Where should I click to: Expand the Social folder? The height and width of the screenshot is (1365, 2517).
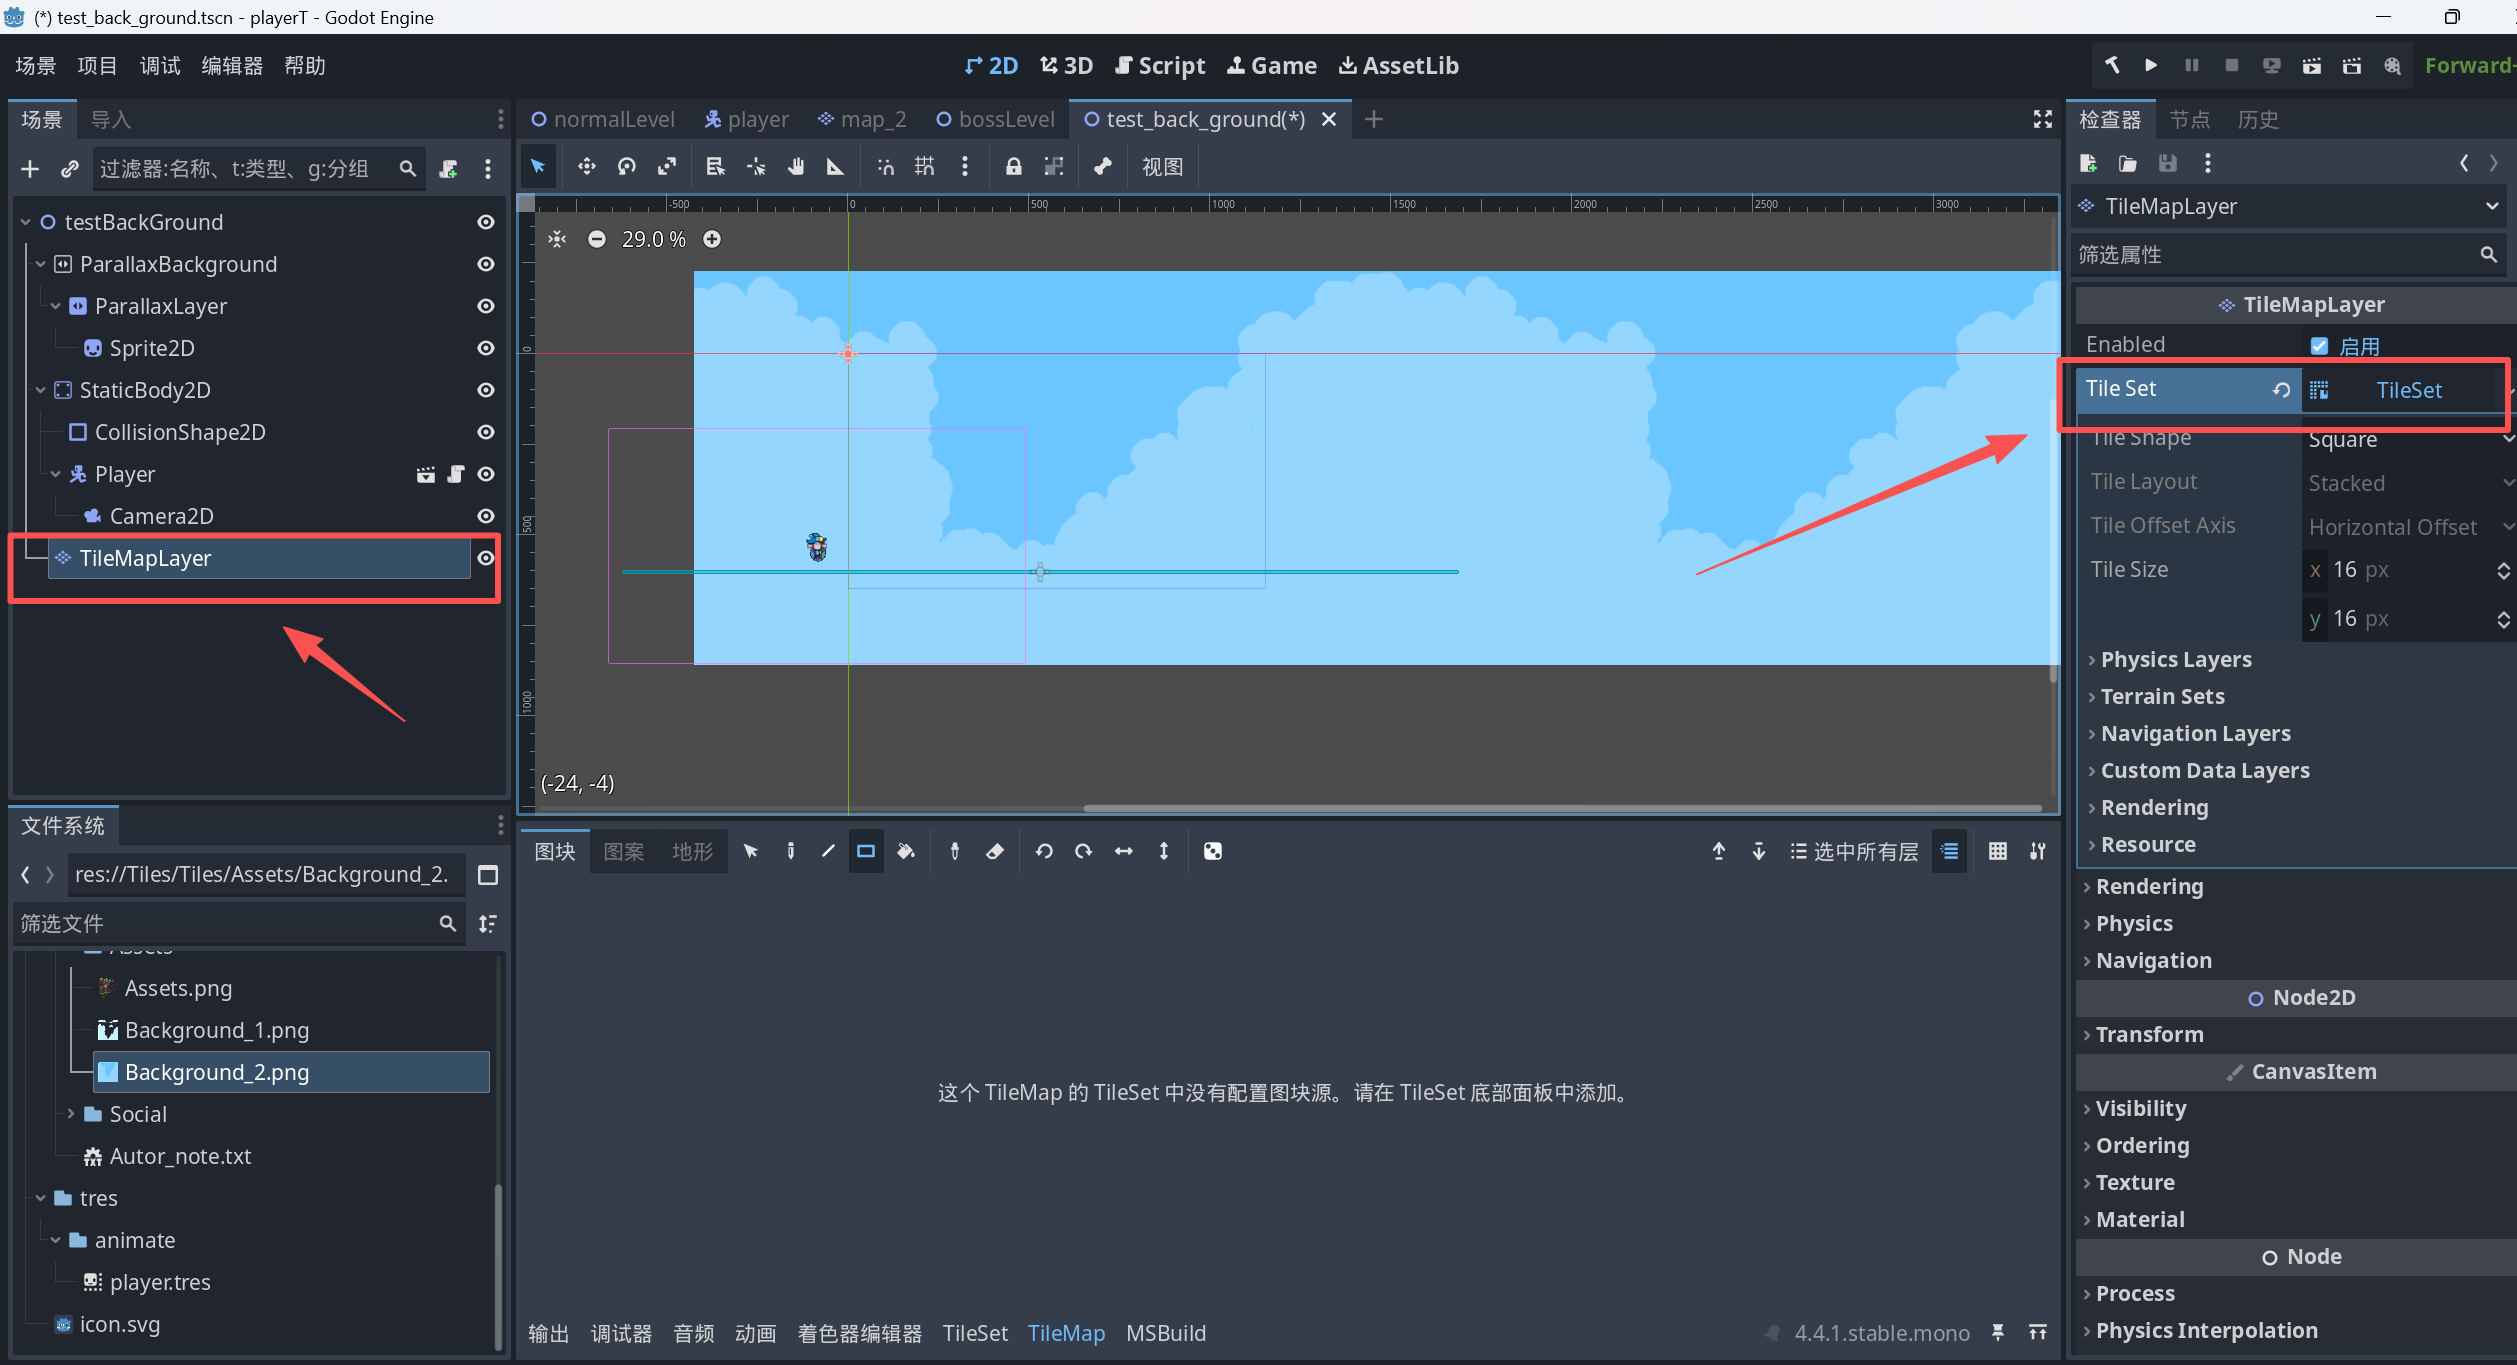(x=70, y=1114)
